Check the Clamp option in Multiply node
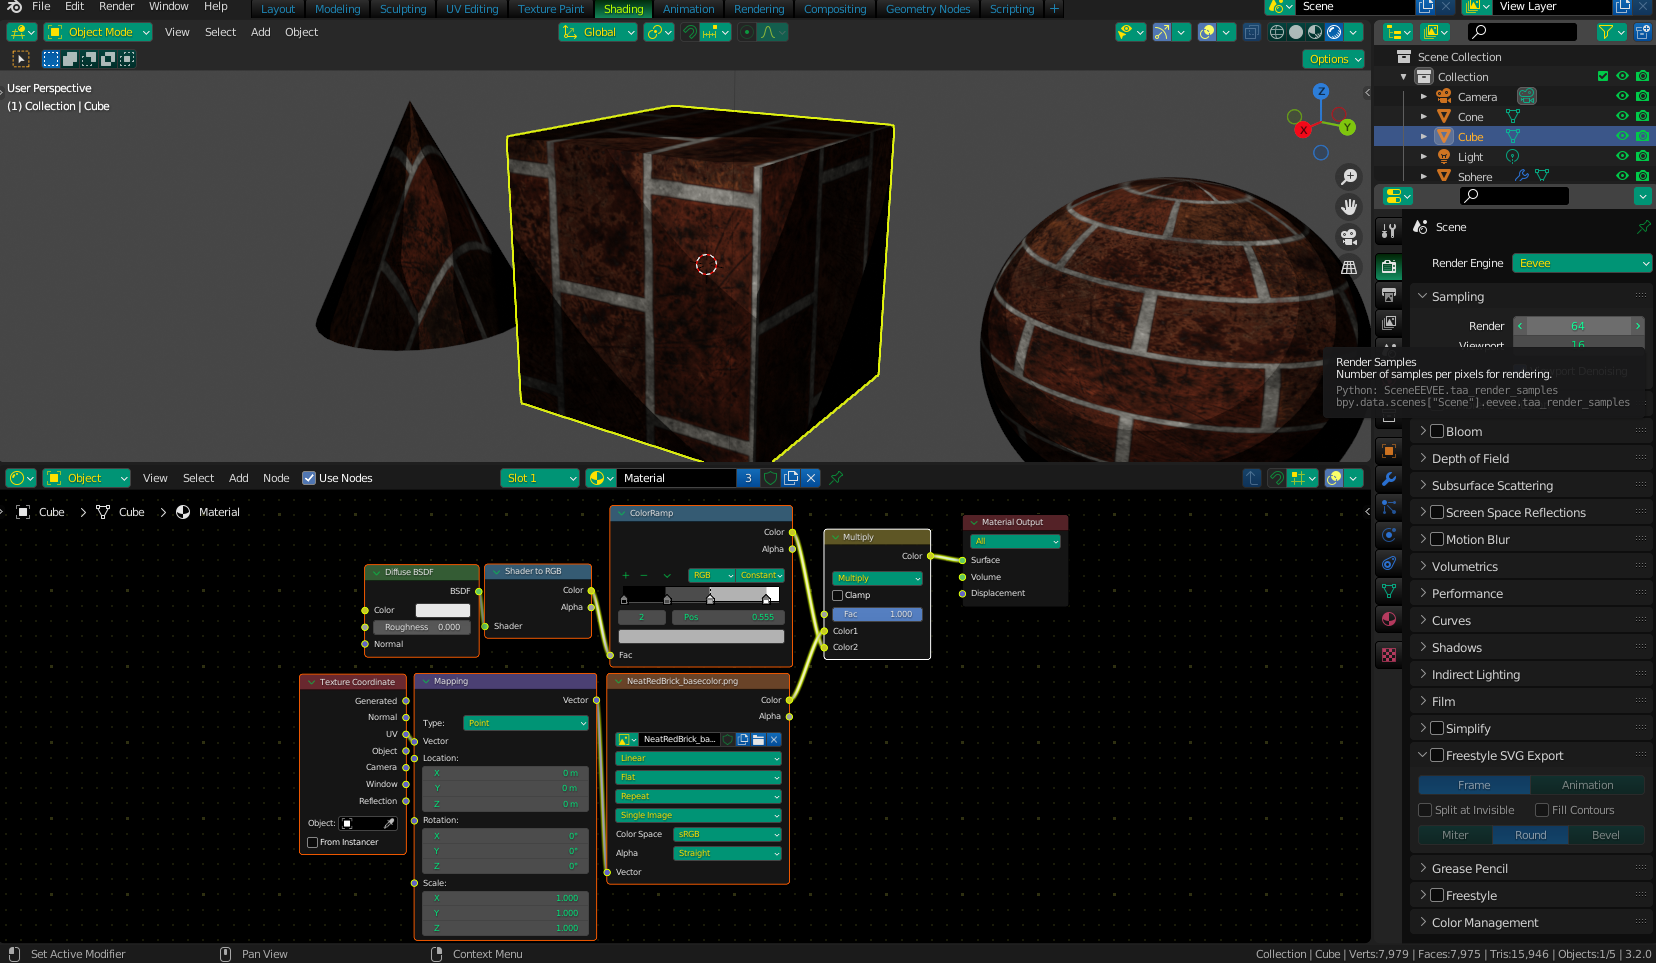The image size is (1656, 963). click(x=838, y=596)
